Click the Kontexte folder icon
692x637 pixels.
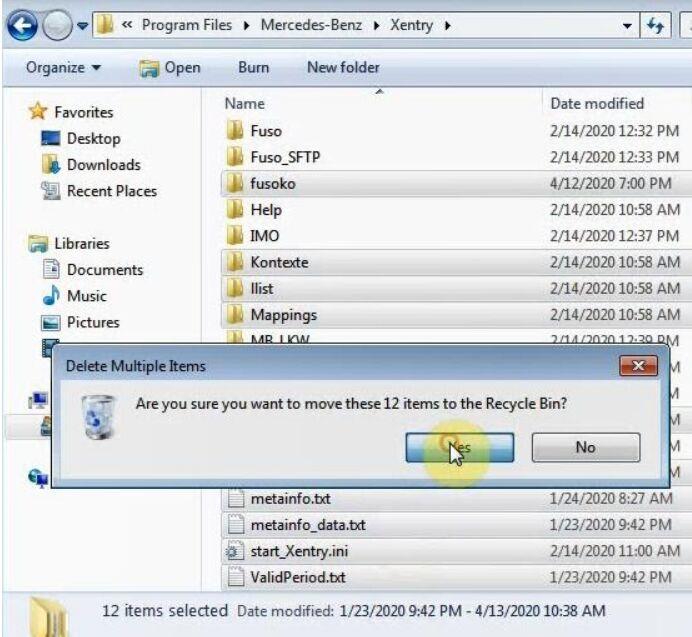tap(234, 262)
